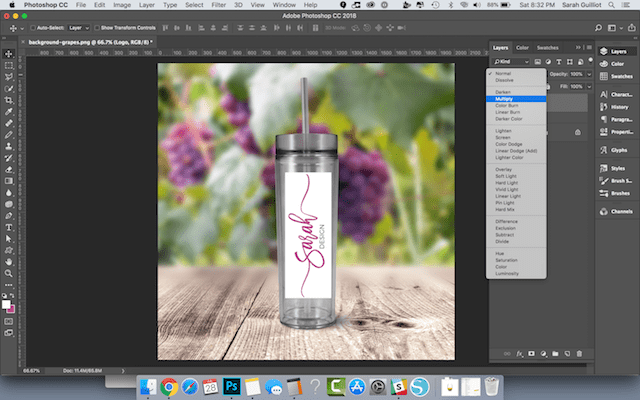
Task: Switch to the Swatches tab
Action: 548,47
